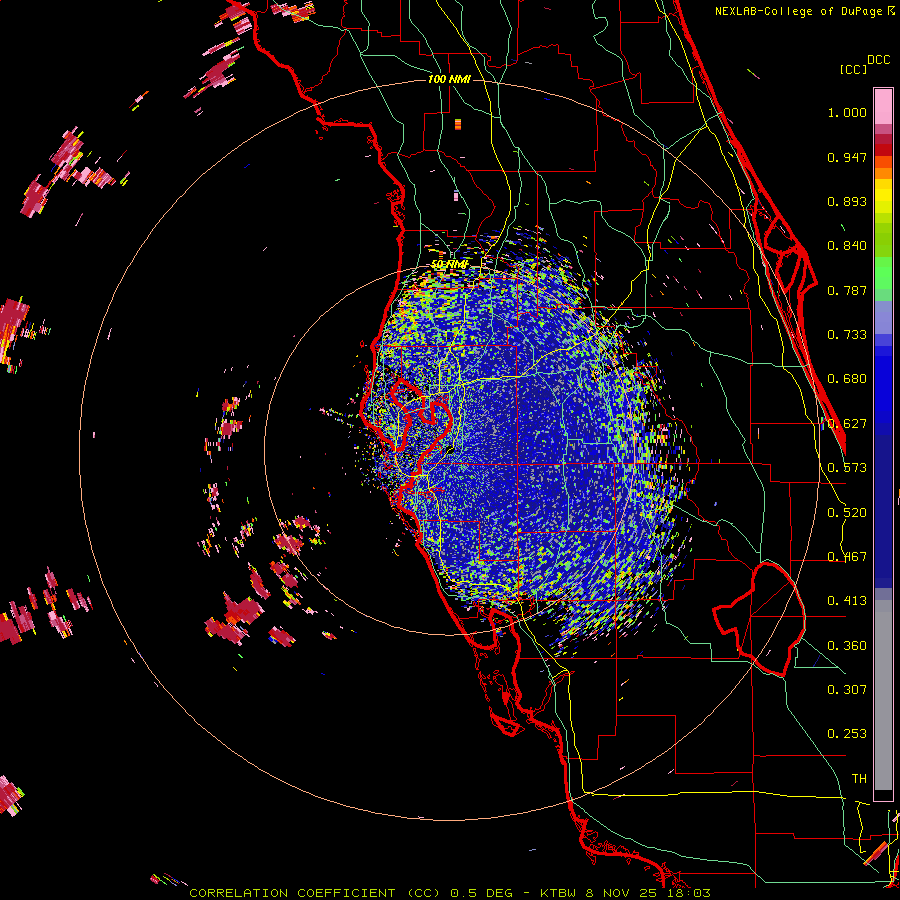
Task: Click the CORRELATION COEFFICIENT caption text
Action: (x=292, y=893)
